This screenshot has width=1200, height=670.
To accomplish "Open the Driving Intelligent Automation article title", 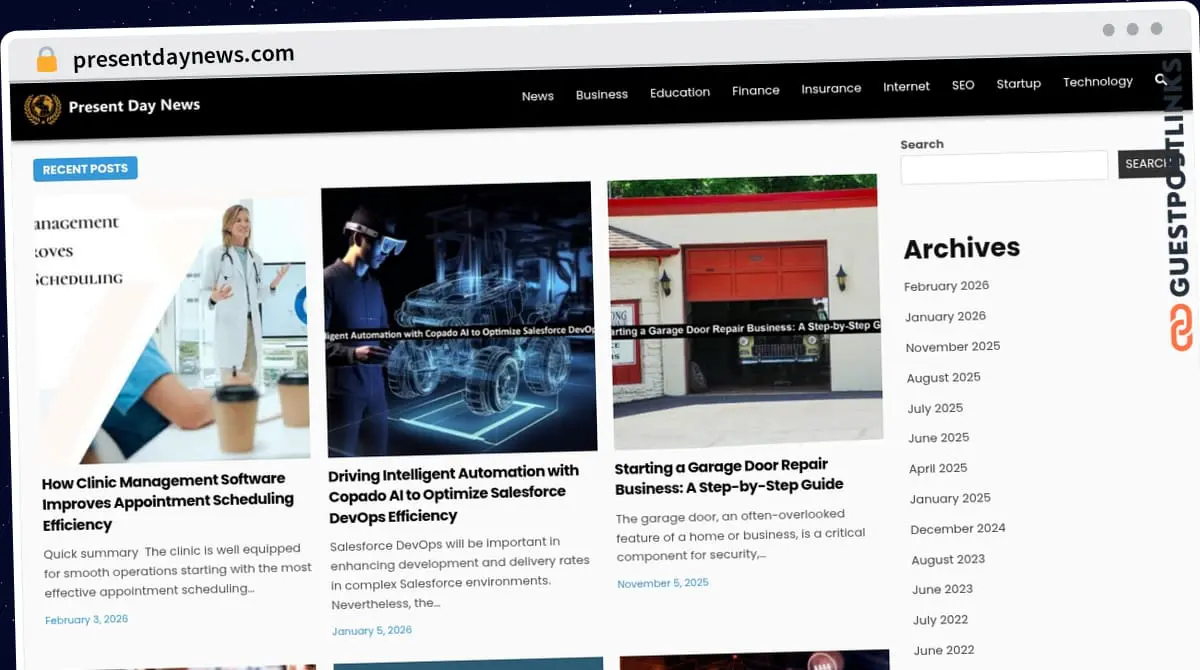I will click(x=453, y=494).
